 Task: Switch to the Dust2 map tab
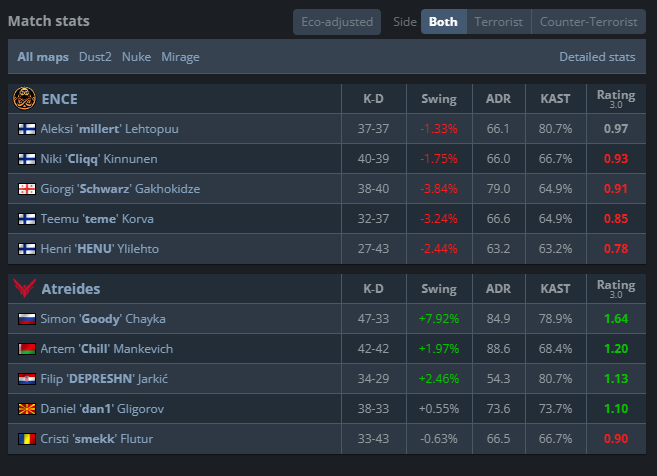95,57
